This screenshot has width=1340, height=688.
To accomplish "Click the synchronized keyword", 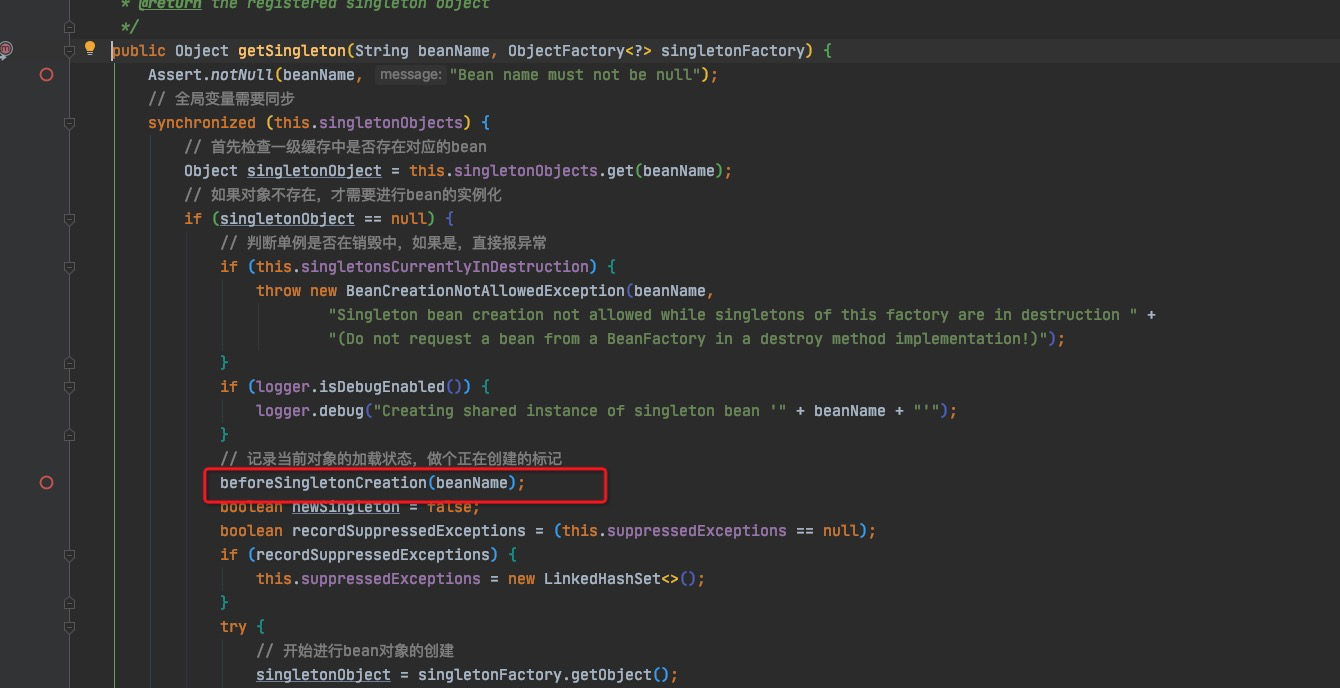I will tap(202, 123).
